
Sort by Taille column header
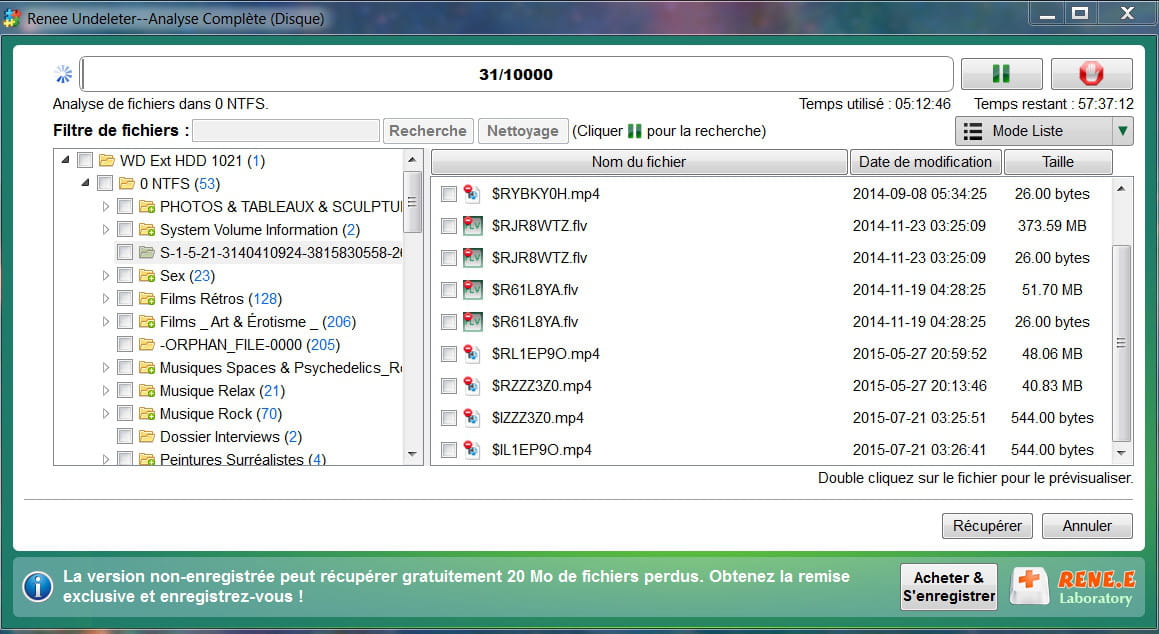1057,162
